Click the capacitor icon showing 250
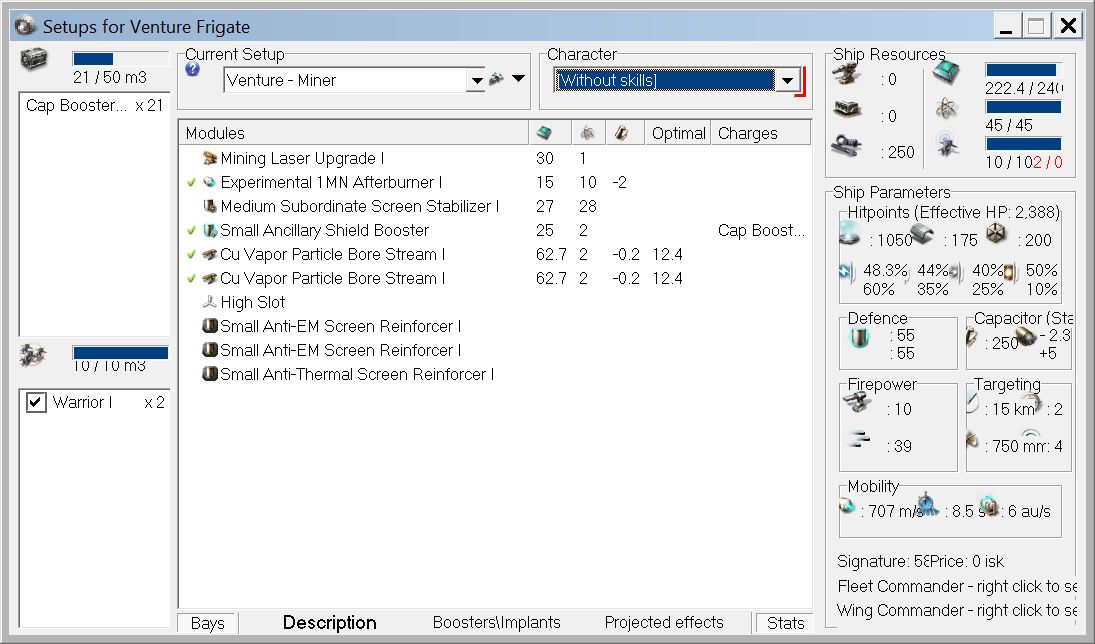 point(971,337)
